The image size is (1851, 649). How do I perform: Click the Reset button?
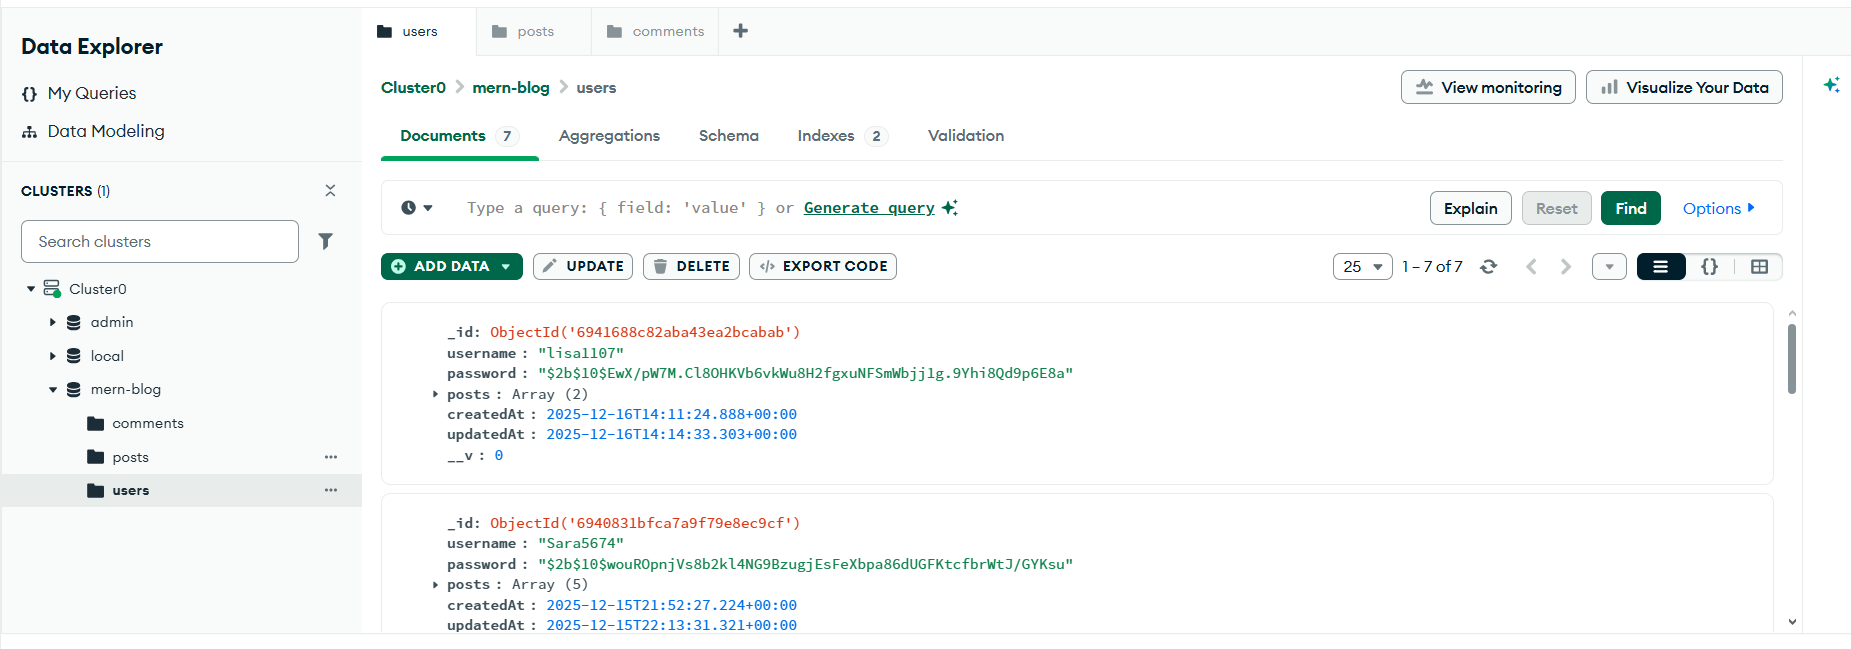(1556, 208)
